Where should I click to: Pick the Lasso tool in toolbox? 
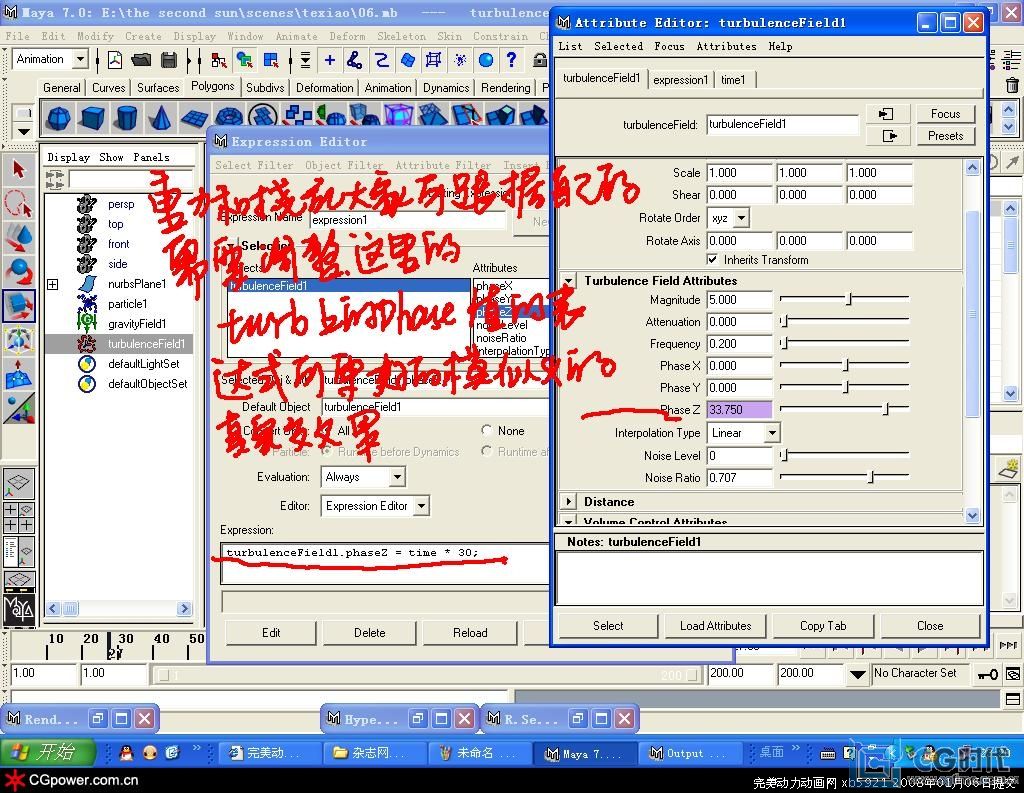tap(18, 204)
